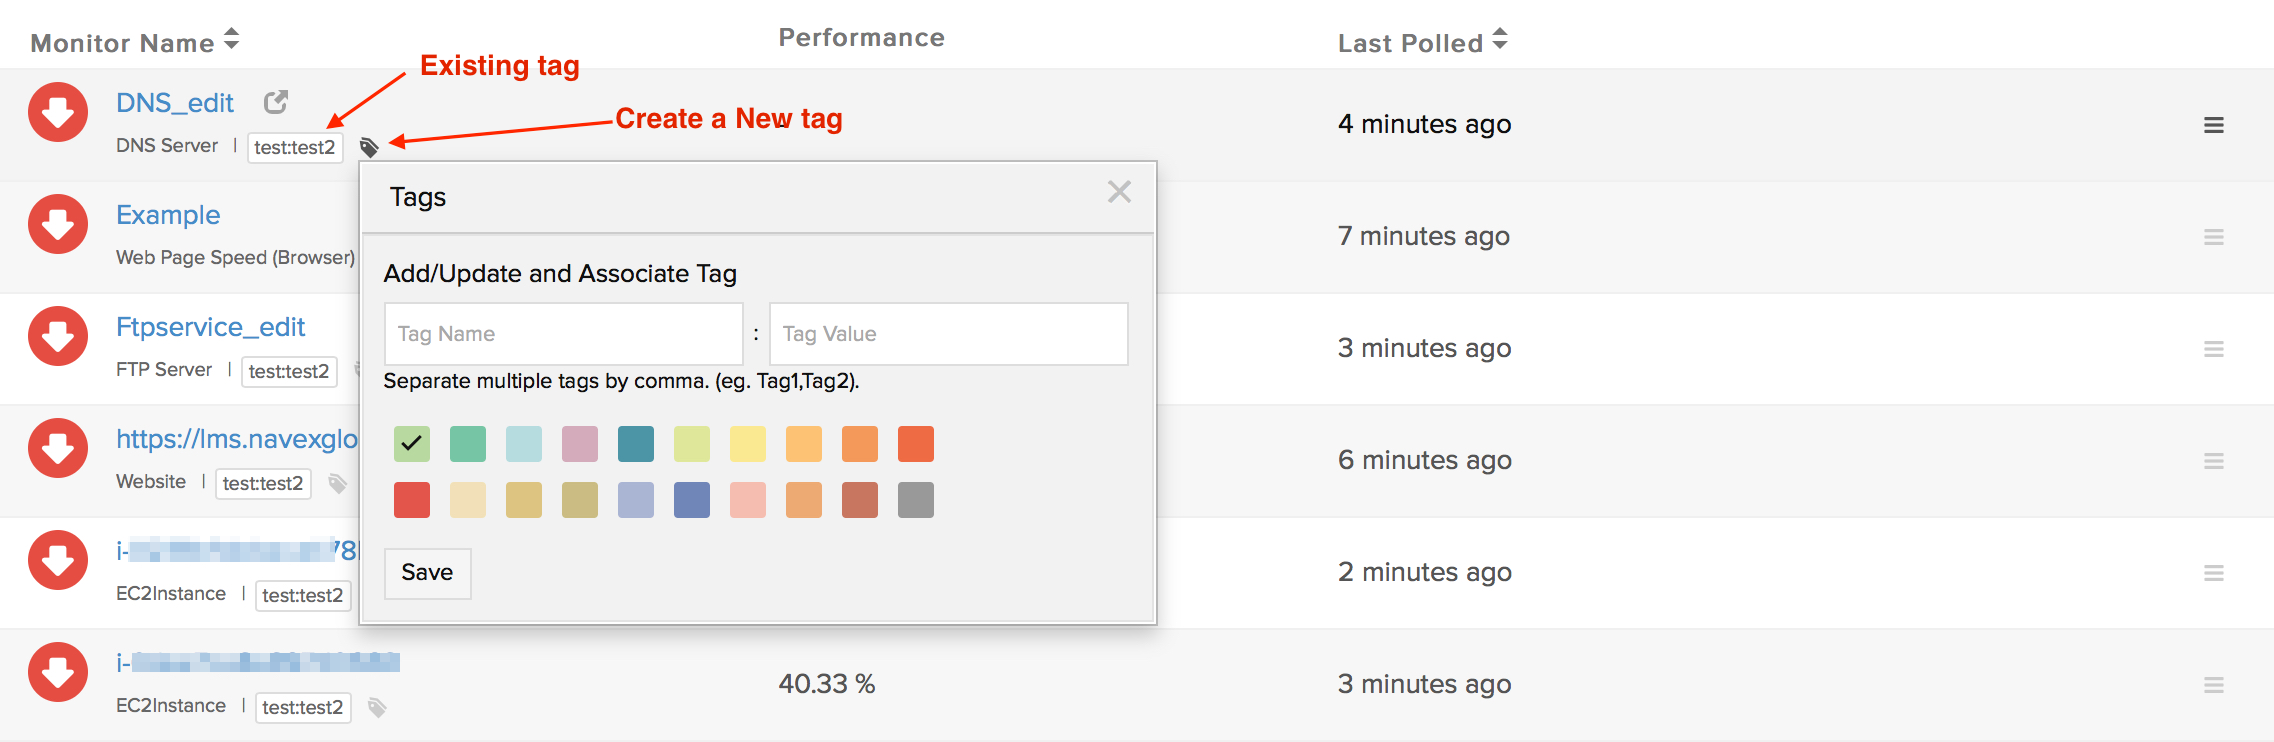Close the Tags popup dialog
This screenshot has width=2274, height=742.
tap(1119, 192)
